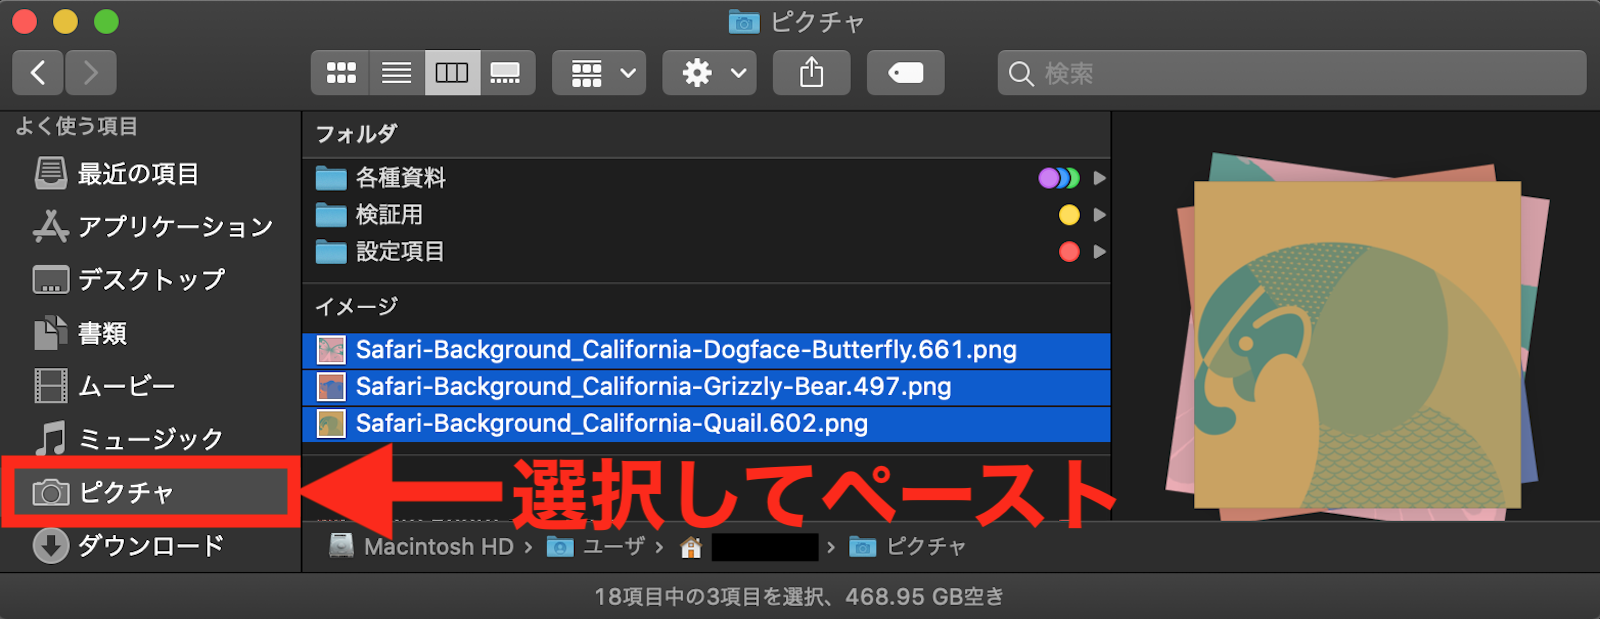The height and width of the screenshot is (619, 1600).
Task: Click the 最近の項目 sidebar icon
Action: 51,174
